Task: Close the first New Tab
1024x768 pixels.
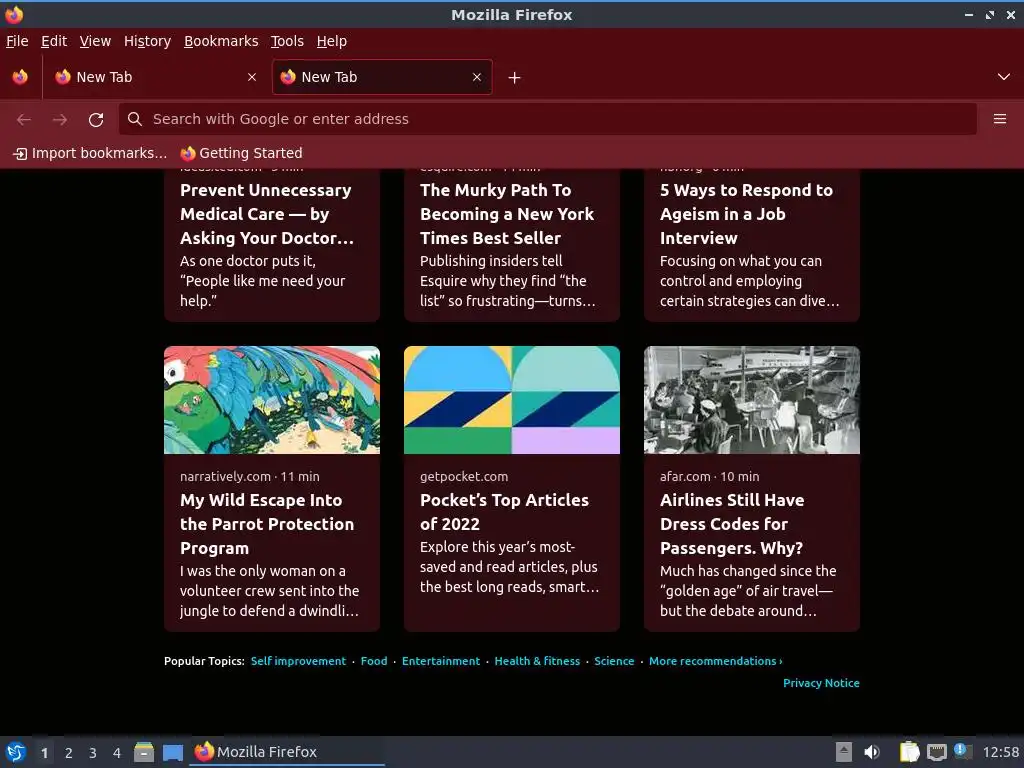Action: tap(252, 77)
